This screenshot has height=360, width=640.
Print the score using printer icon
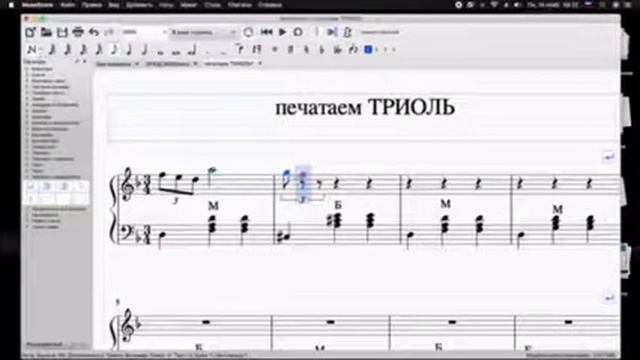(78, 32)
